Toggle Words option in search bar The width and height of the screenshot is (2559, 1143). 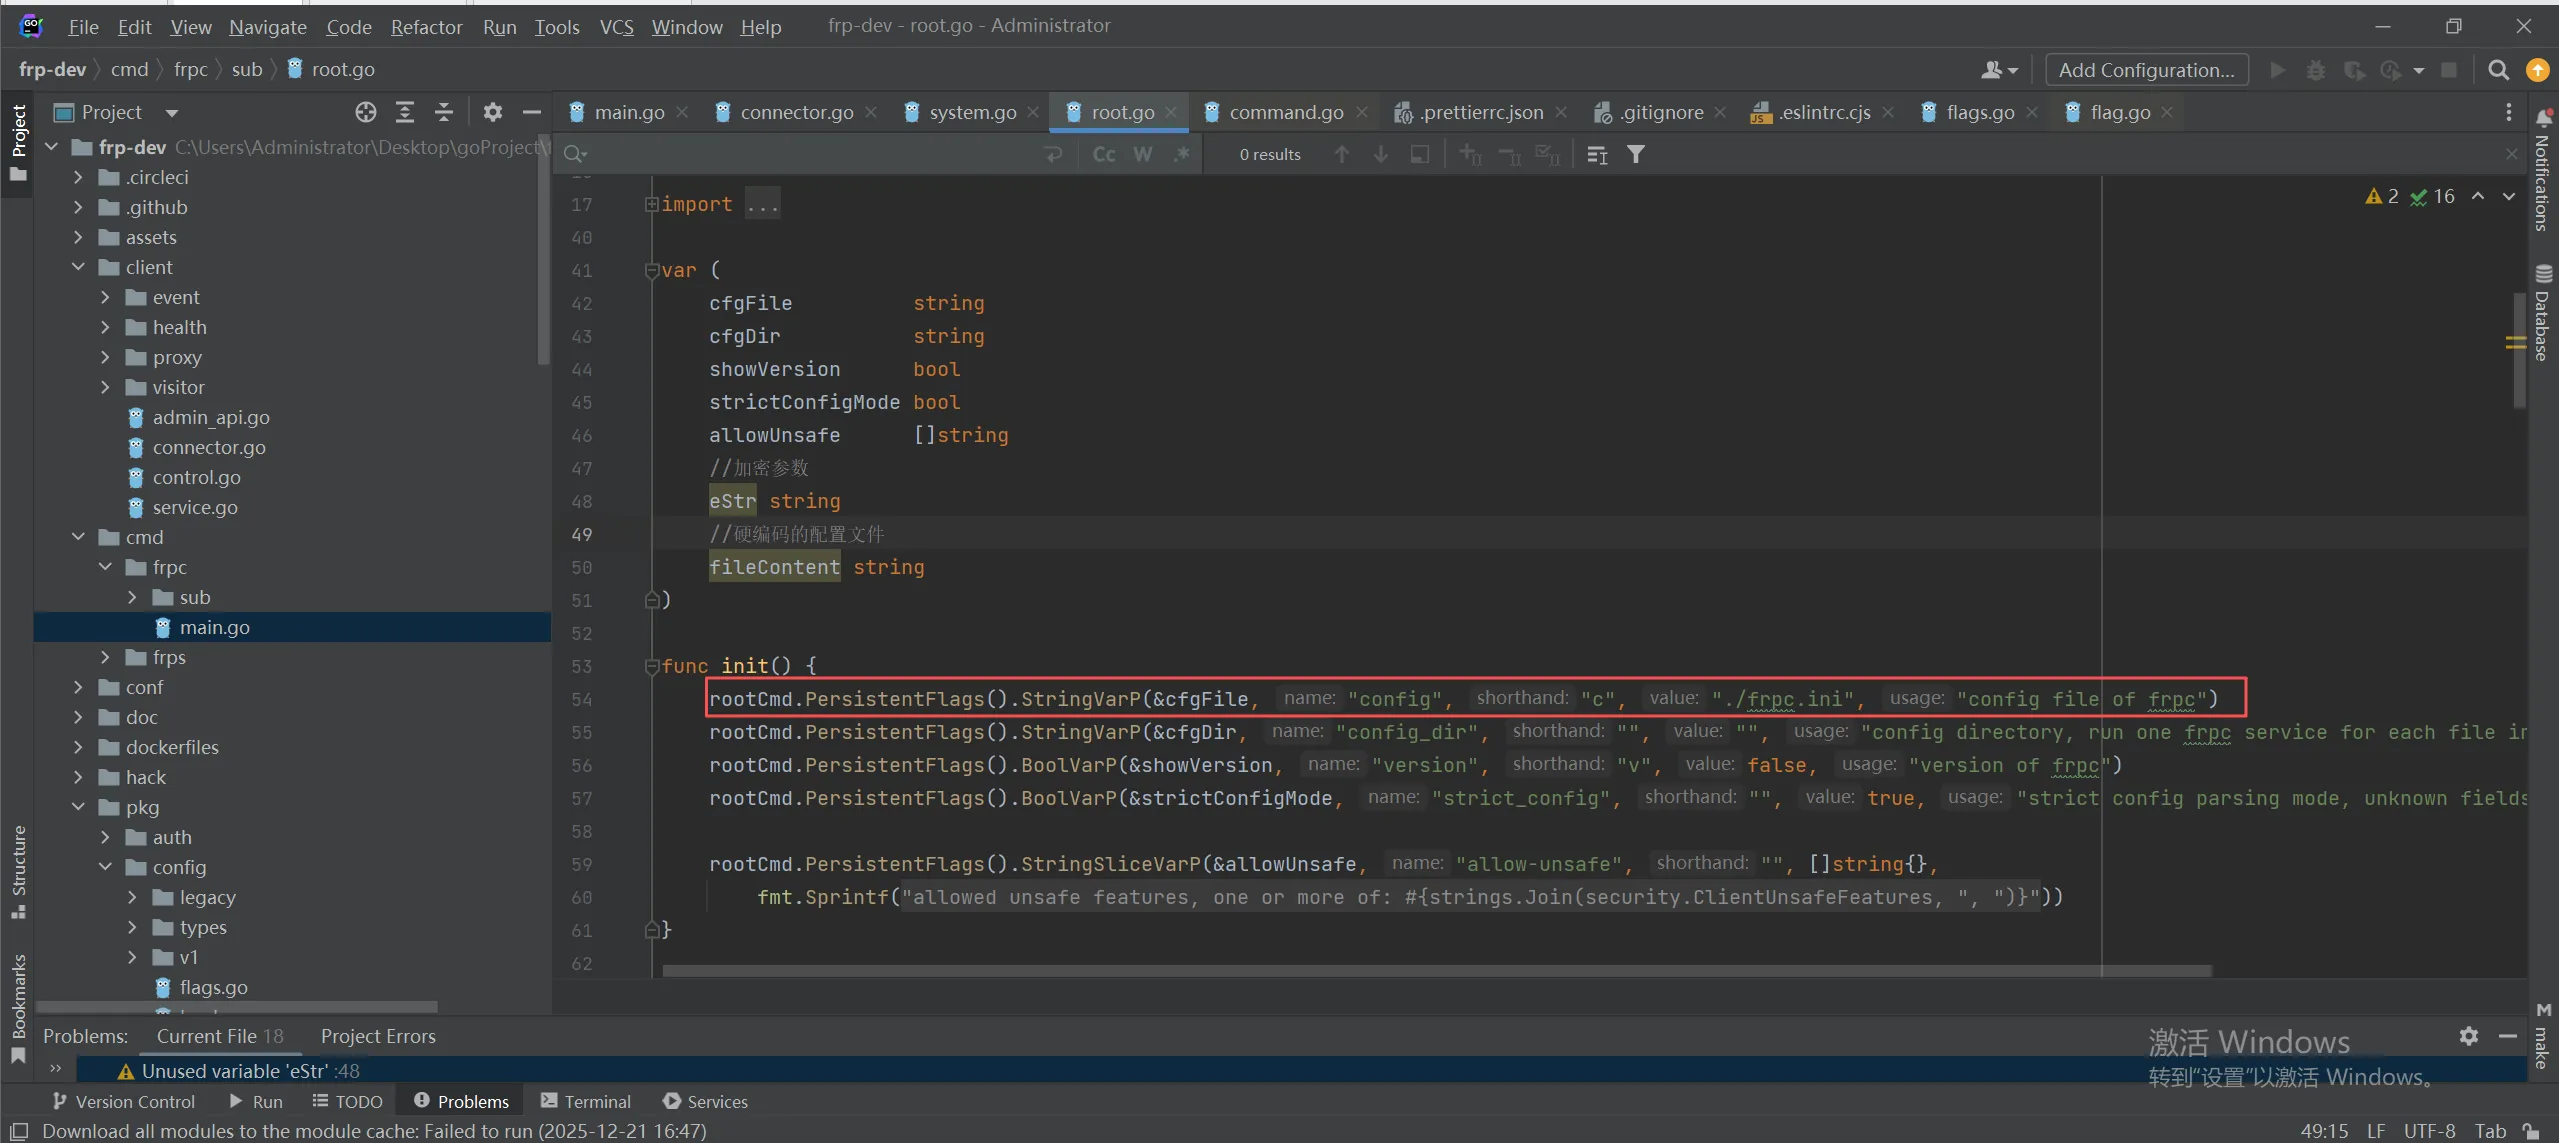1143,154
